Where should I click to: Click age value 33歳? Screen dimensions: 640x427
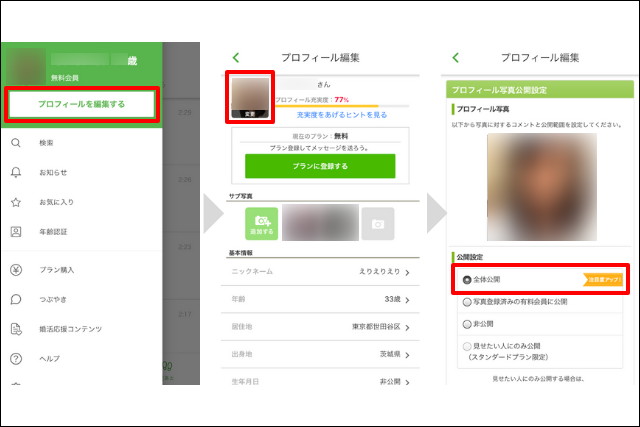(392, 299)
